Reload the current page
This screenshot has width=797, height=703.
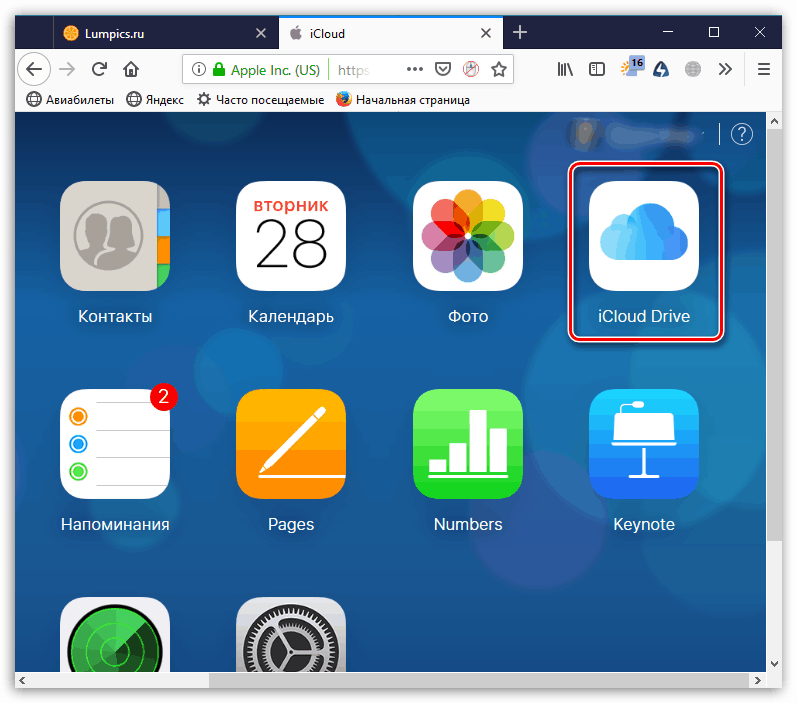click(100, 69)
